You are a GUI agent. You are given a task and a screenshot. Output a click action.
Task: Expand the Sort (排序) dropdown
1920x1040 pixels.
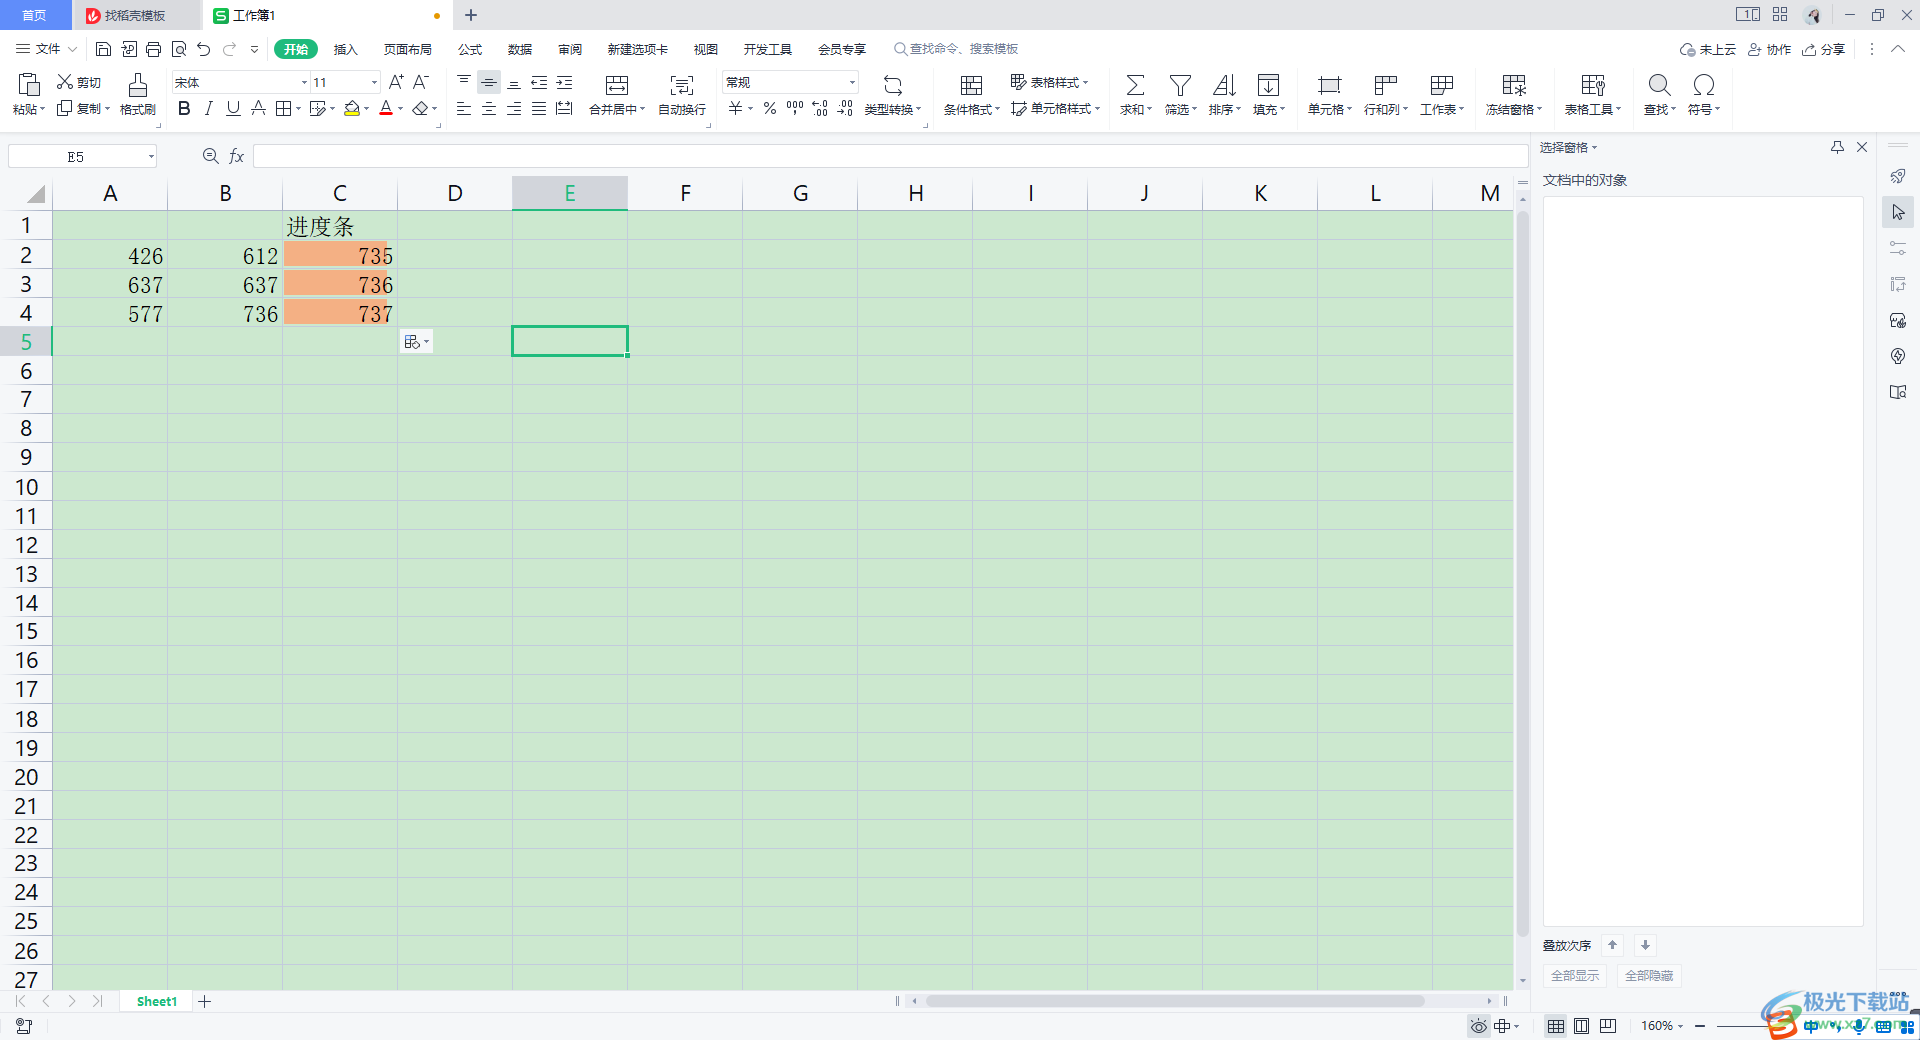[x=1238, y=109]
